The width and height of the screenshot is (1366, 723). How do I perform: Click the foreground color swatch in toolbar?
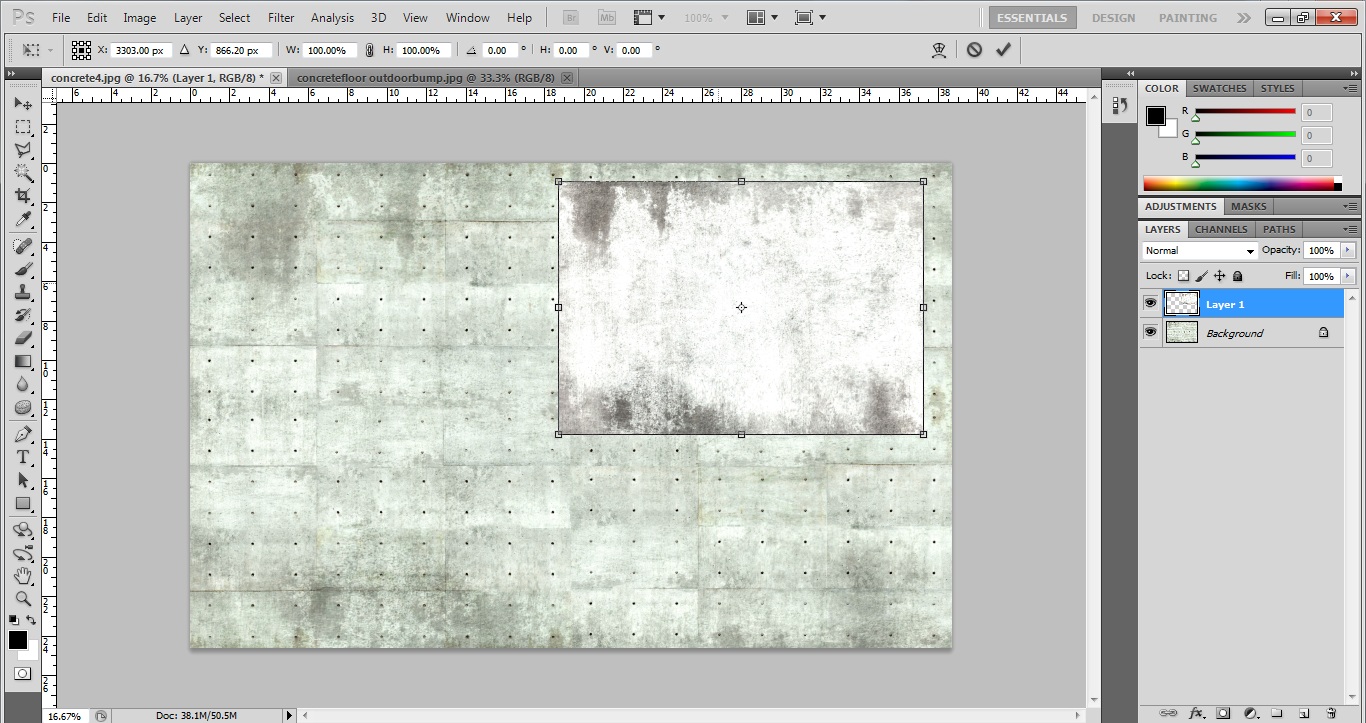pos(18,640)
